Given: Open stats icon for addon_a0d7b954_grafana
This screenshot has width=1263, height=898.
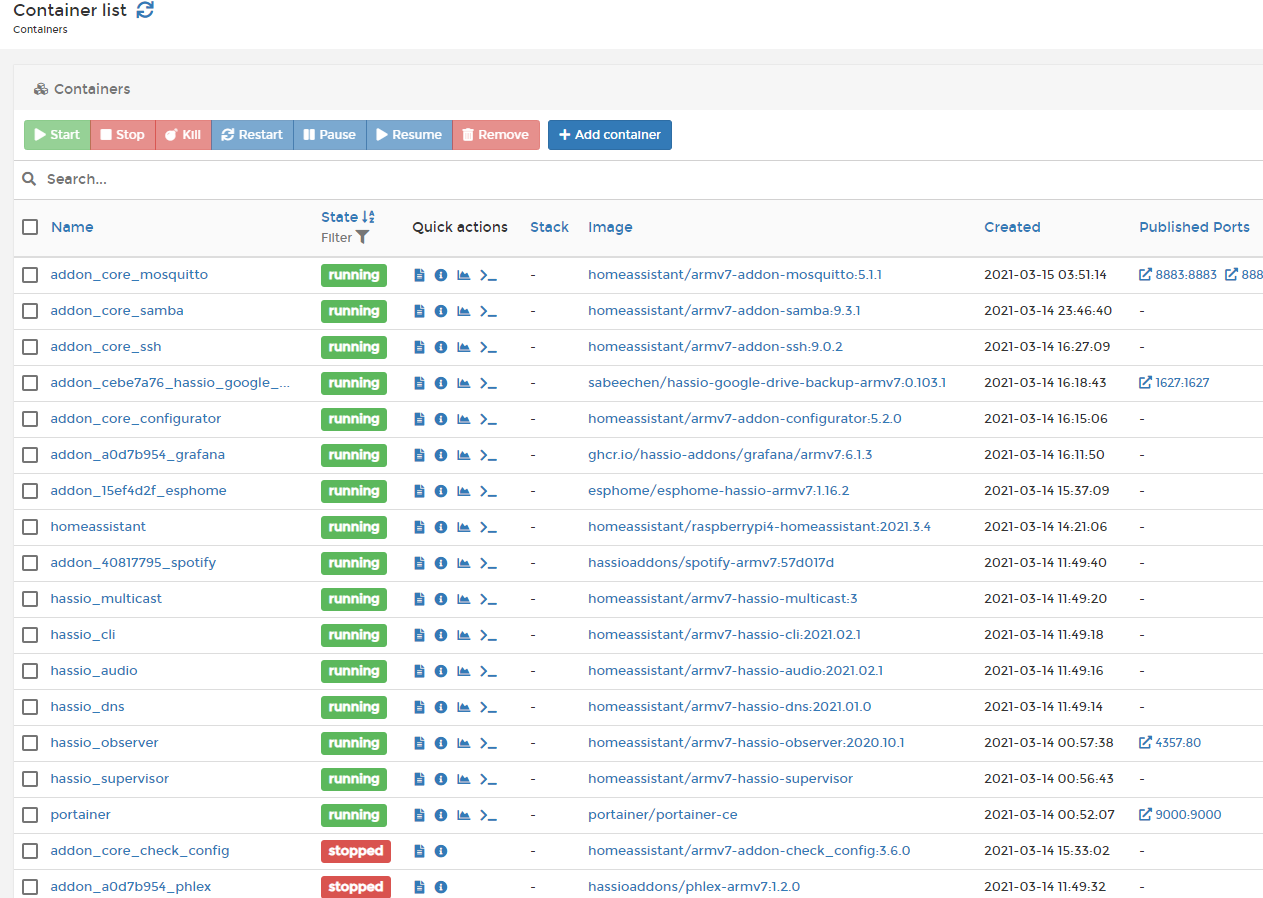Looking at the screenshot, I should click(x=463, y=455).
